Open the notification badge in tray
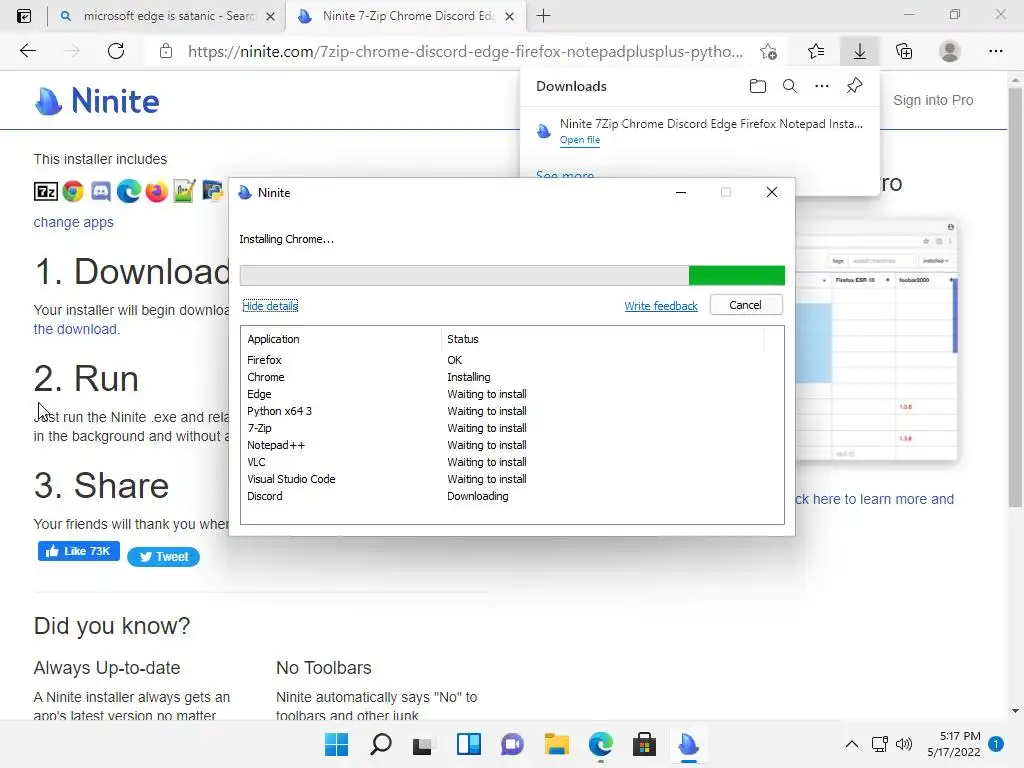Screen dimensions: 1024x768 (x=996, y=743)
